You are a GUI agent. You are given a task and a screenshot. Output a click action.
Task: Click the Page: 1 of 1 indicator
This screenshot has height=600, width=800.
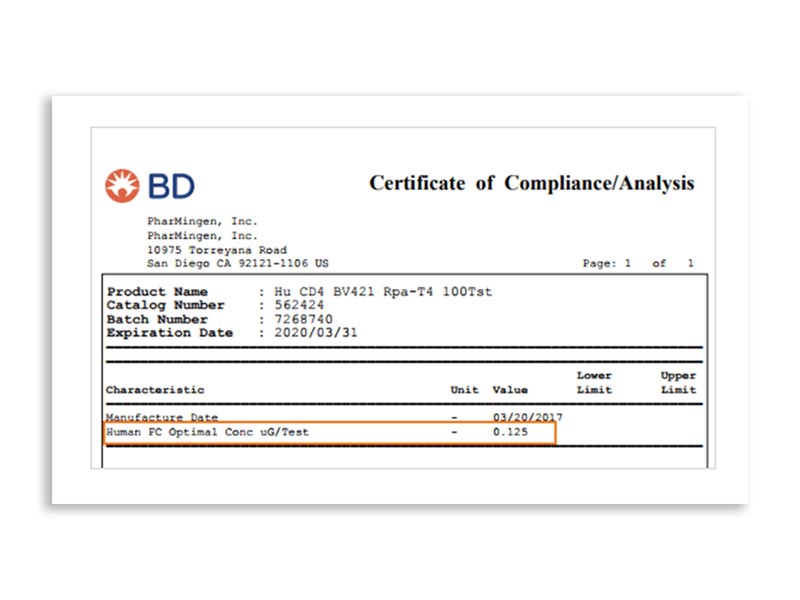click(638, 264)
